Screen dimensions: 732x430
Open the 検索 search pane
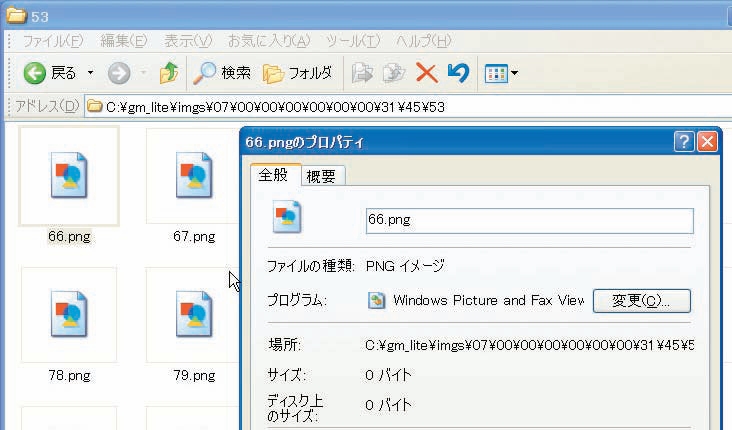point(222,73)
